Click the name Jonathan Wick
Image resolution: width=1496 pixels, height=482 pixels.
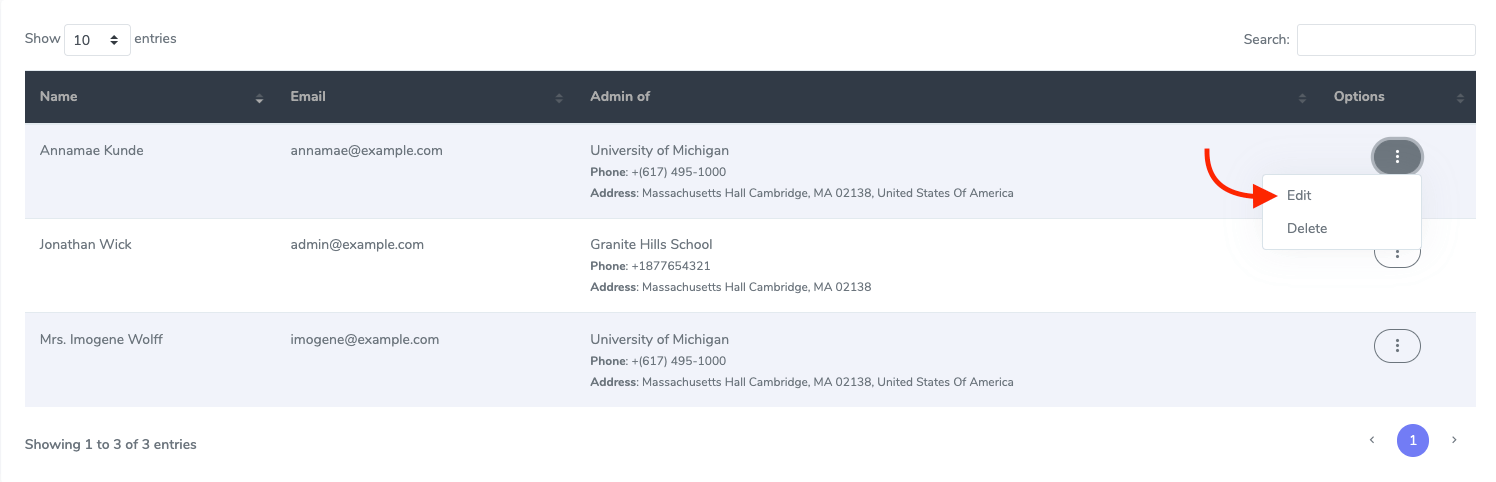[85, 245]
